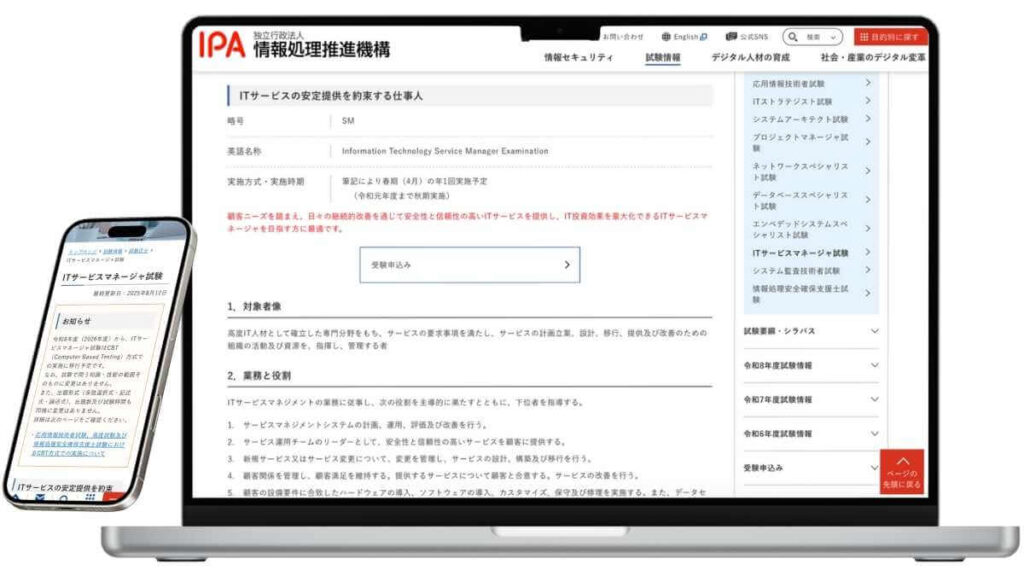1024x576 pixels.
Task: Click the red 目的別に探す grid button
Action: click(x=890, y=36)
